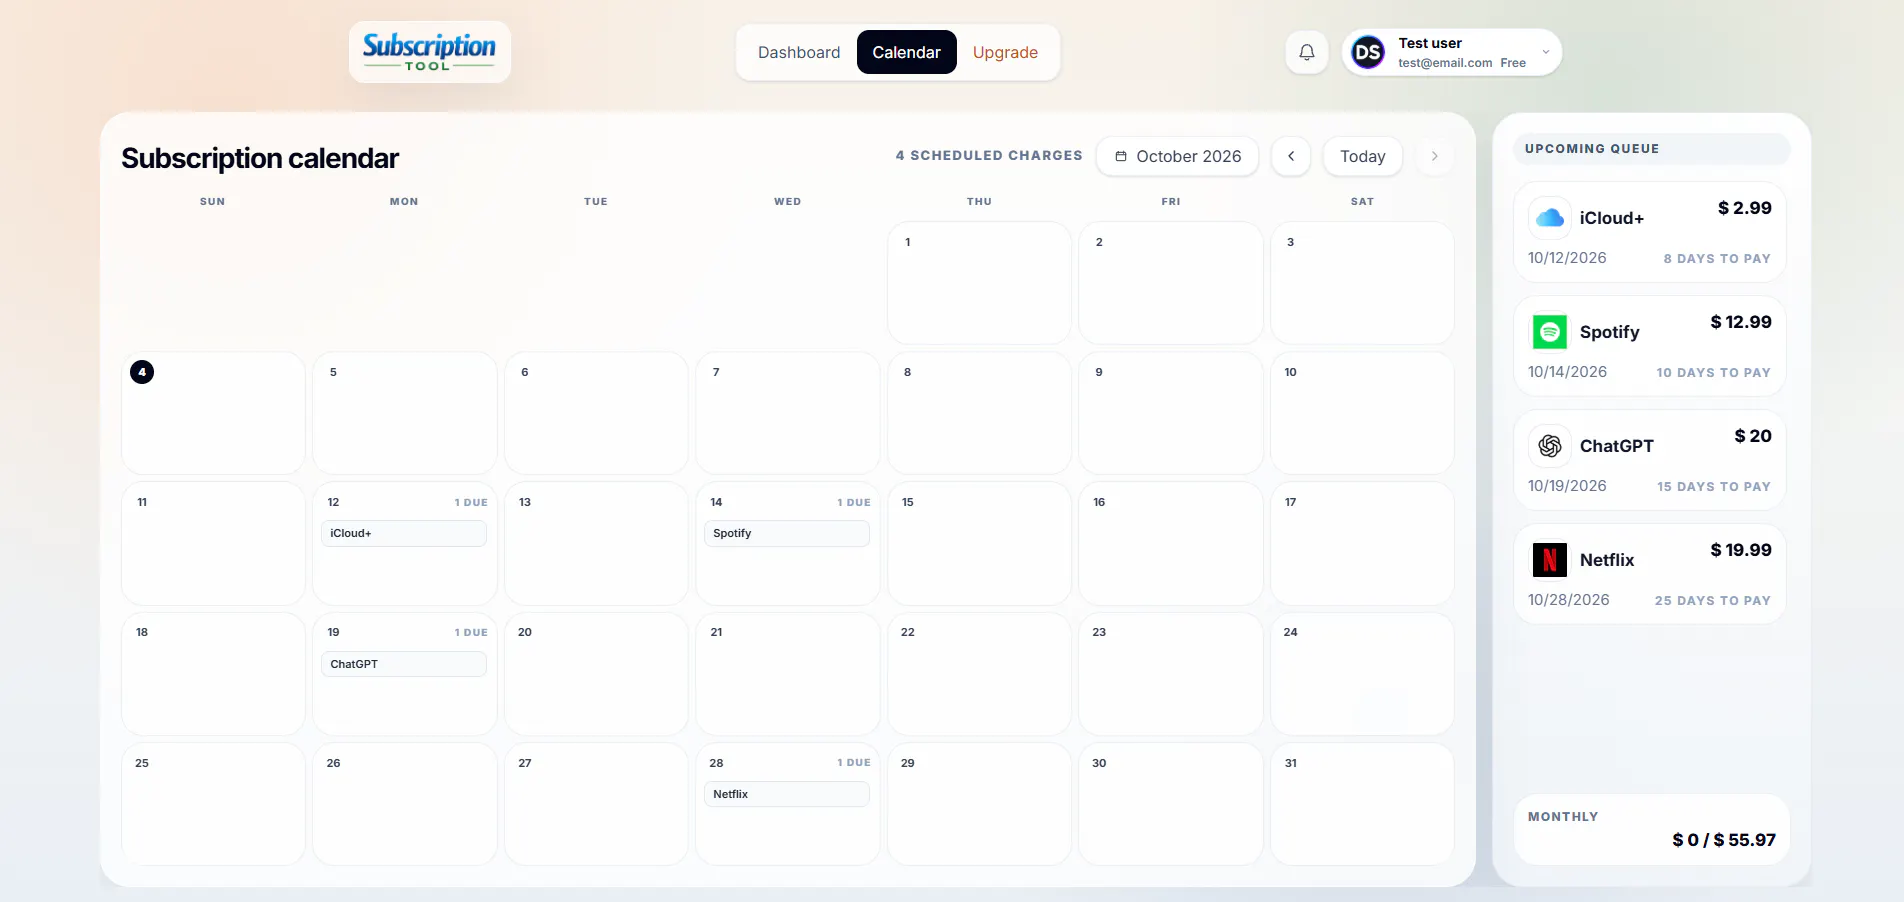Viewport: 1904px width, 902px height.
Task: Click the 25 DAYS TO PAY label
Action: click(x=1712, y=600)
